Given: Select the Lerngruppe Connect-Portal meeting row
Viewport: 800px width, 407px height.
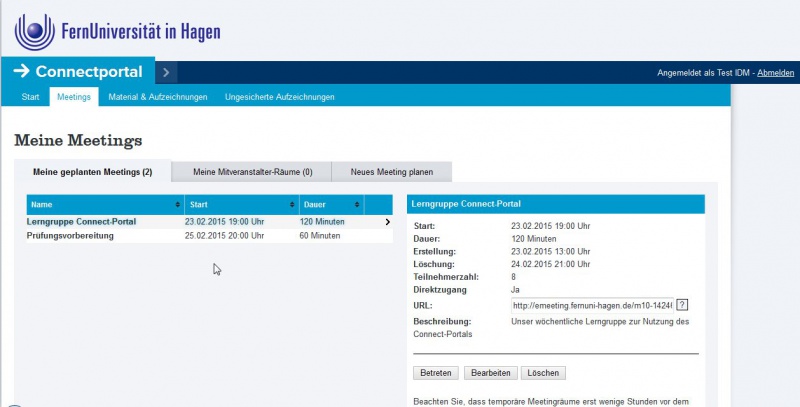Looking at the screenshot, I should coord(210,222).
